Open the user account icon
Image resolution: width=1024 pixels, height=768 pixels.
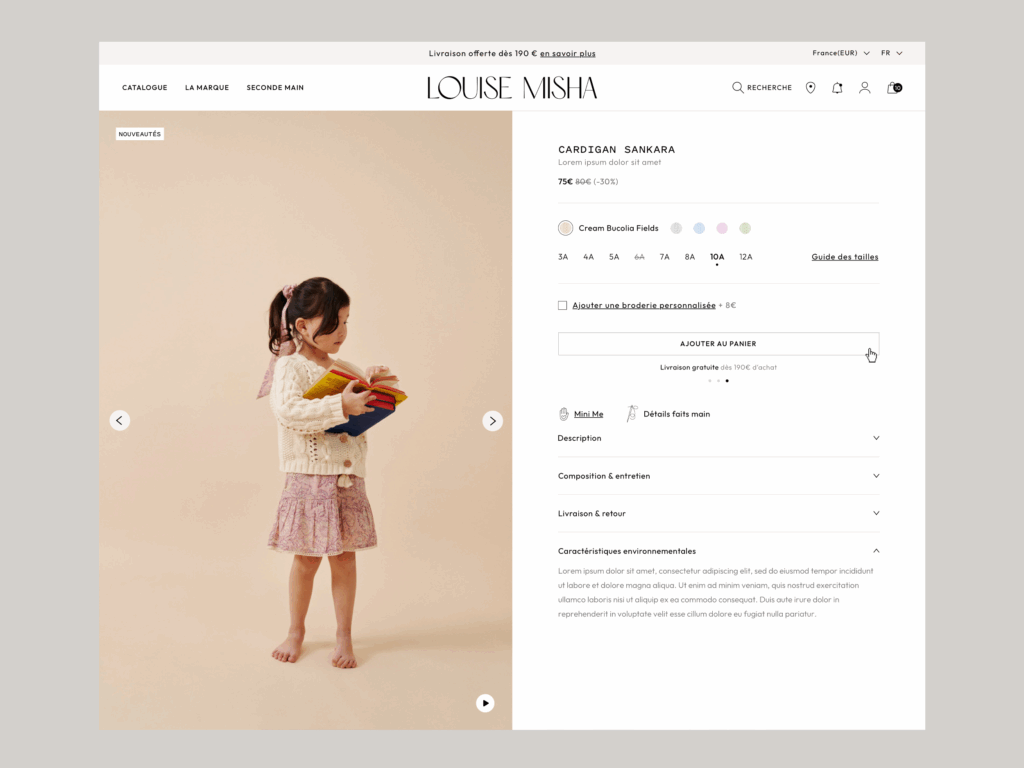pos(865,88)
